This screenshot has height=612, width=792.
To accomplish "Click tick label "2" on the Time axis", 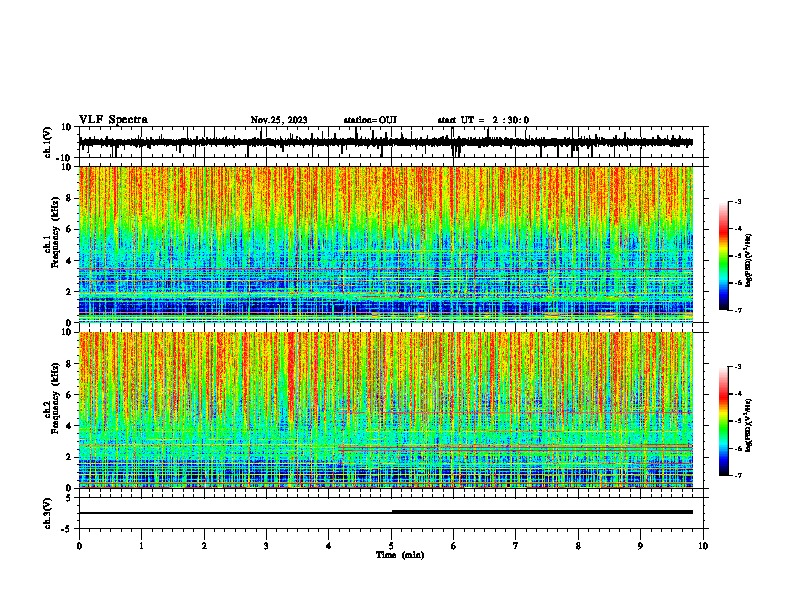I will (x=204, y=546).
